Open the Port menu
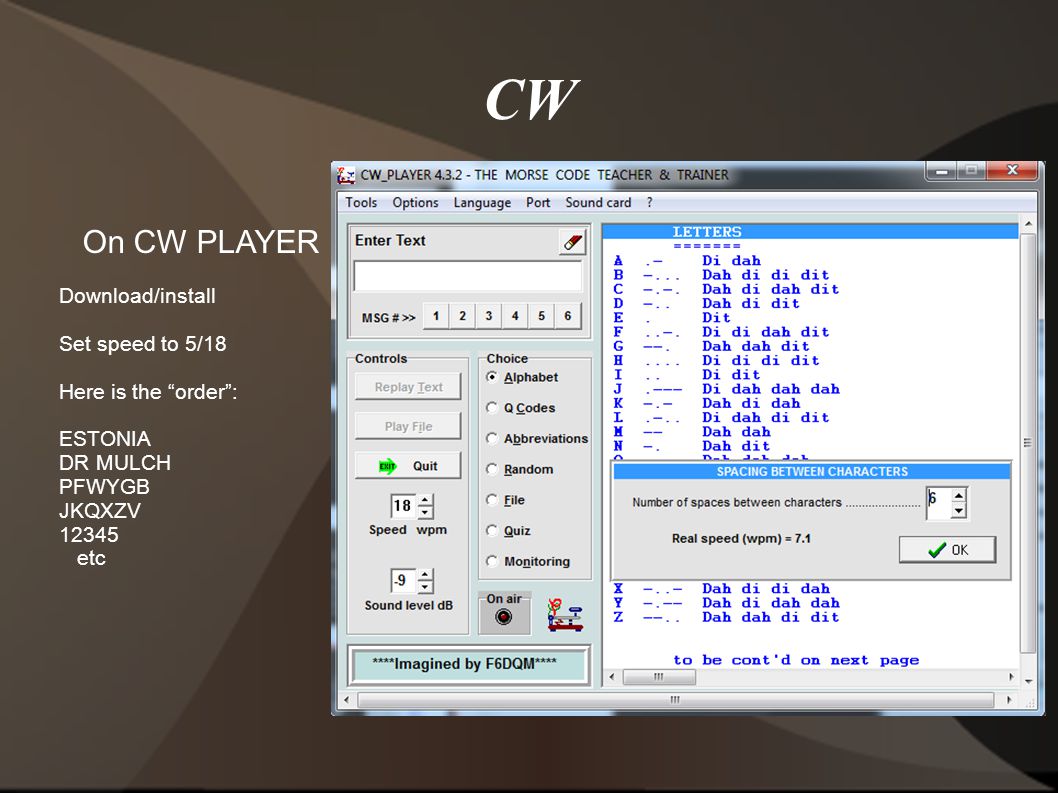The width and height of the screenshot is (1058, 793). tap(538, 202)
